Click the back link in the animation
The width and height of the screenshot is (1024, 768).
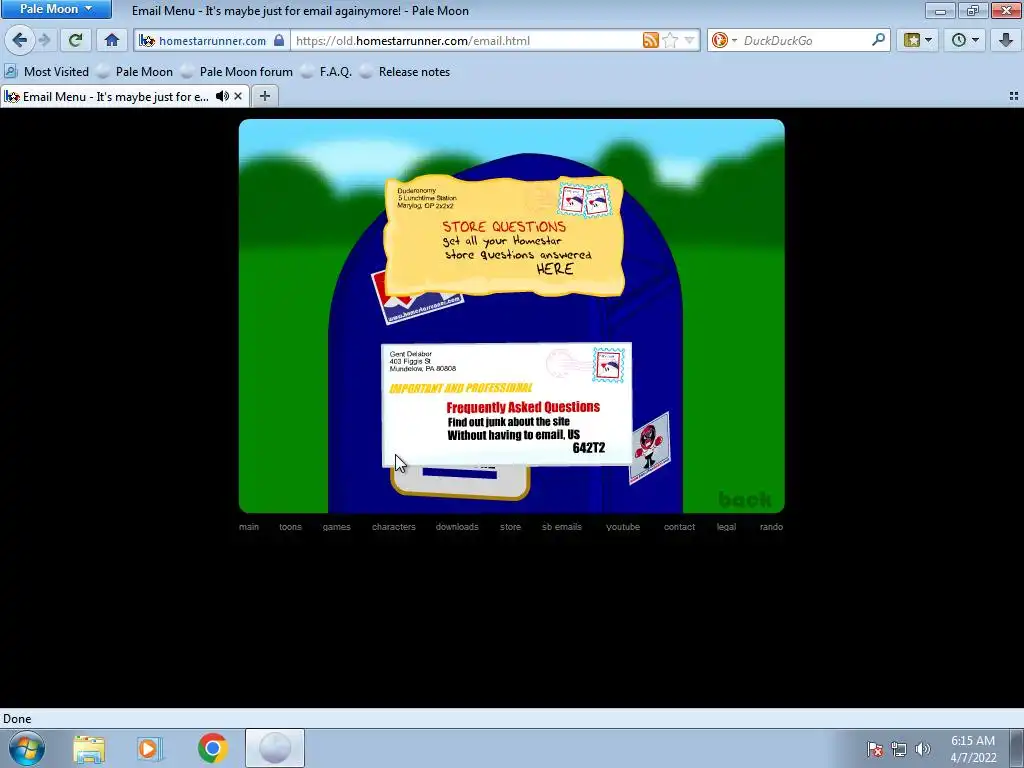[744, 500]
